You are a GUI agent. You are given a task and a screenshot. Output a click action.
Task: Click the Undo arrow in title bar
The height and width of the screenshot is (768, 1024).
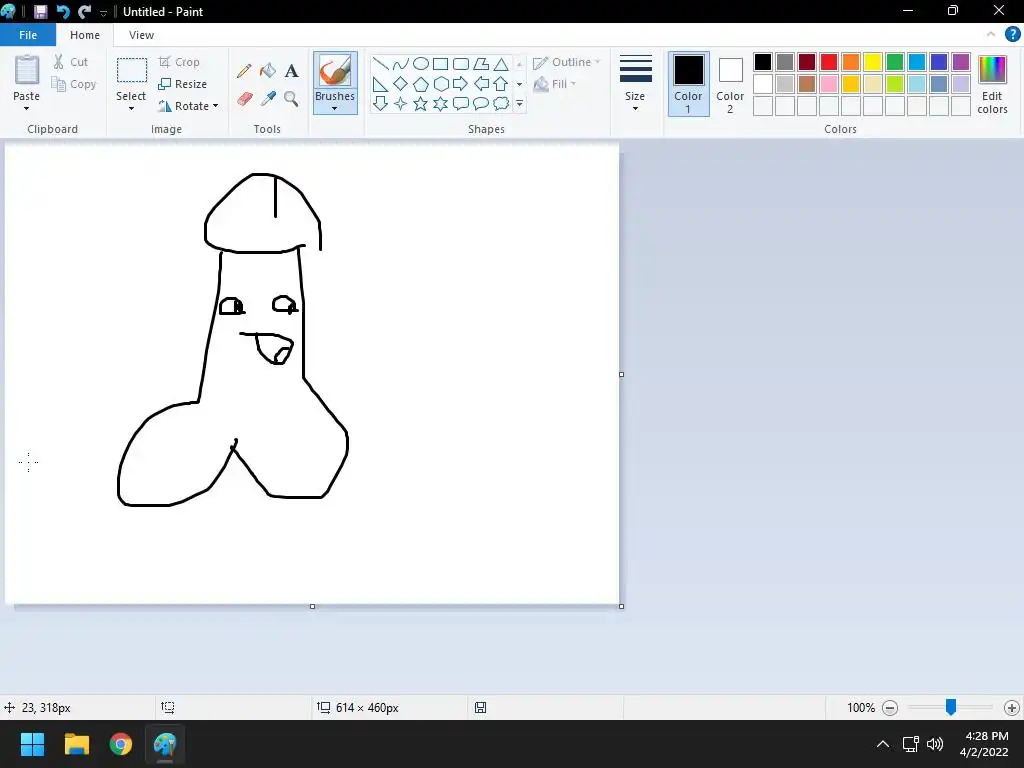63,12
